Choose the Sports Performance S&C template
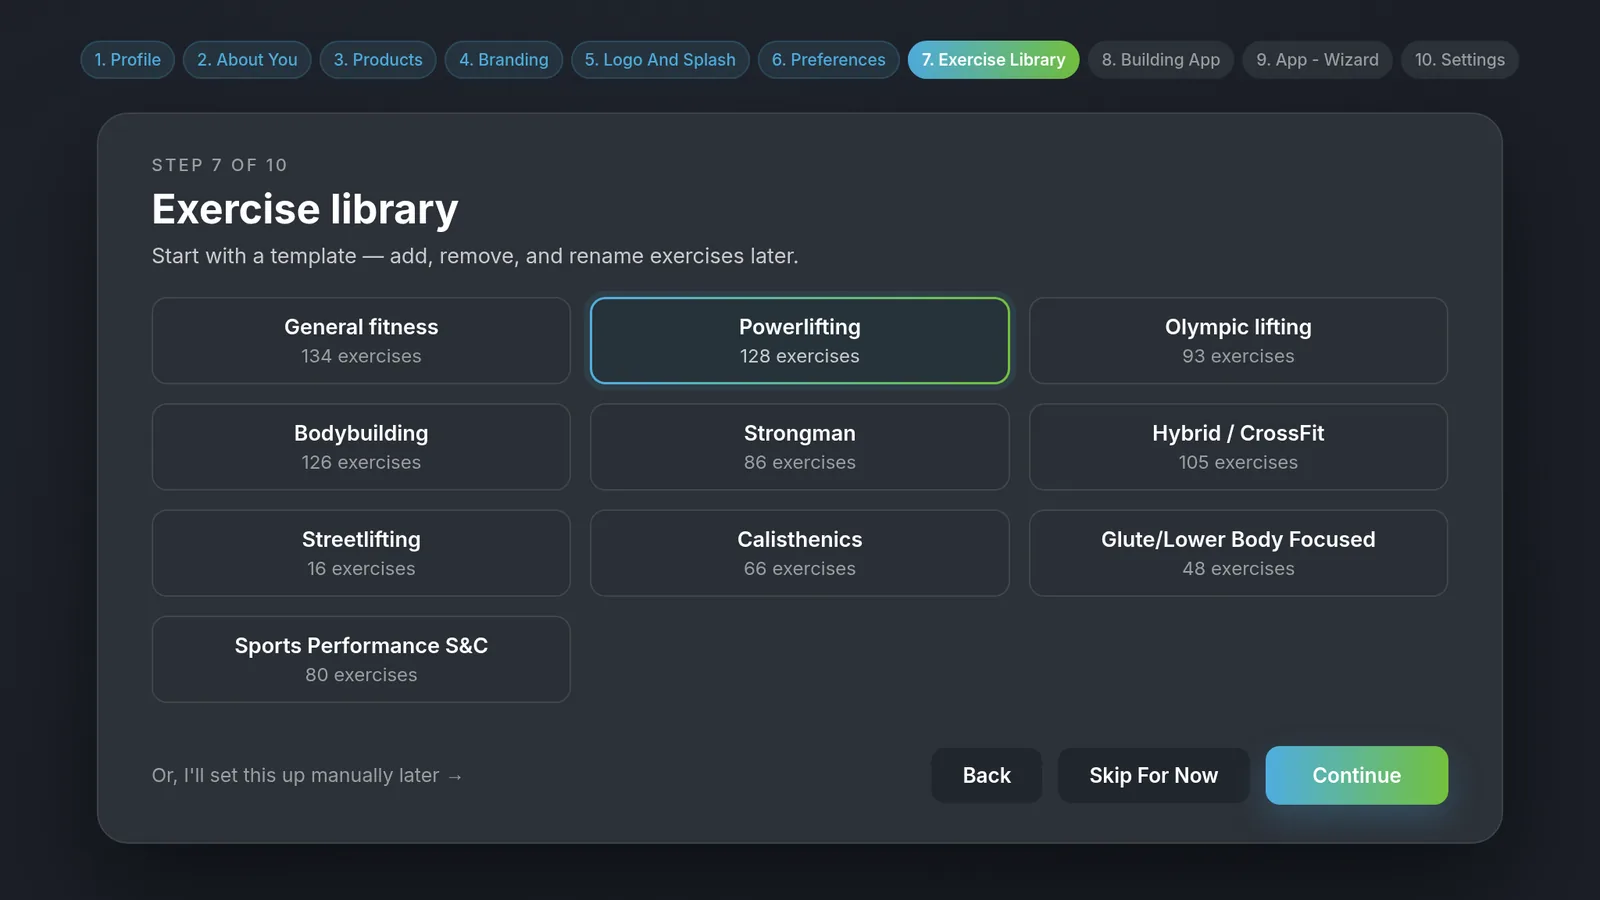1600x900 pixels. coord(361,659)
